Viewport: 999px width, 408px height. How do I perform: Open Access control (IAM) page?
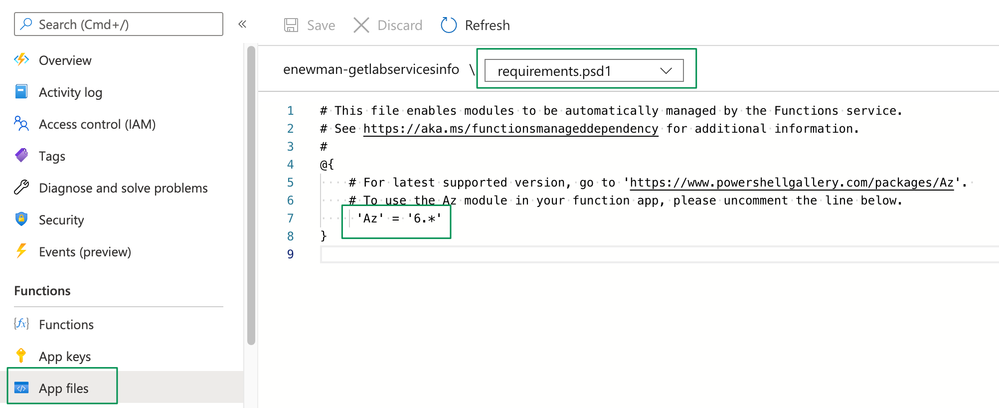coord(97,124)
